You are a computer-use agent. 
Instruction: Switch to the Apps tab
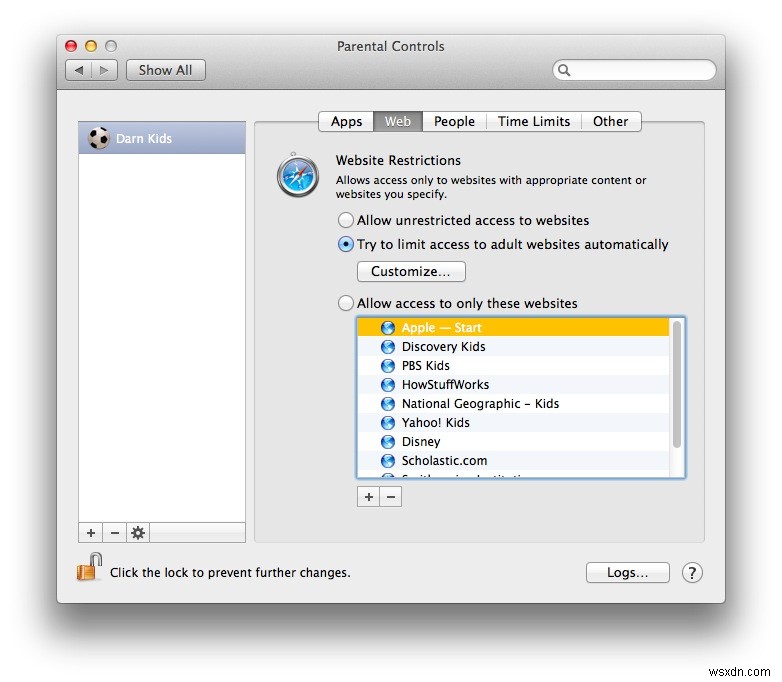(346, 121)
